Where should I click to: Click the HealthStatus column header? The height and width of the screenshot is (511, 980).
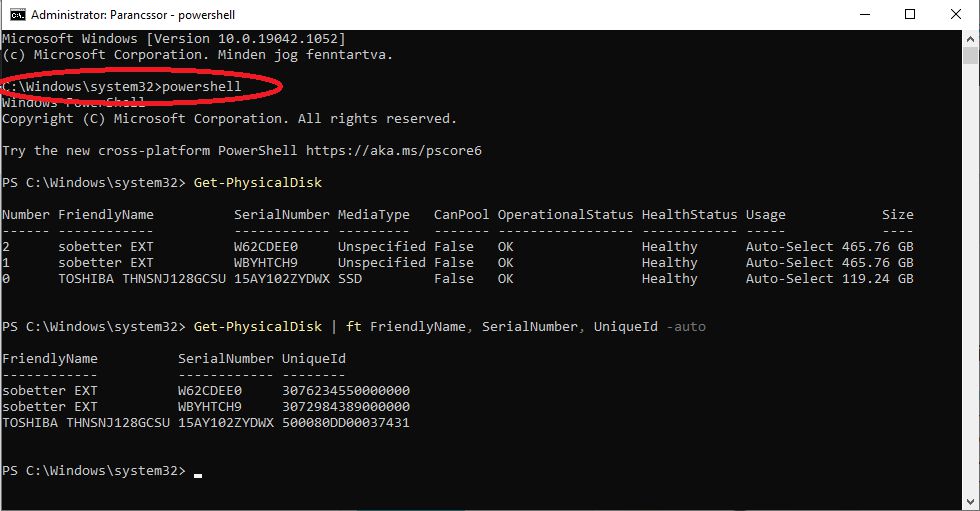coord(689,214)
